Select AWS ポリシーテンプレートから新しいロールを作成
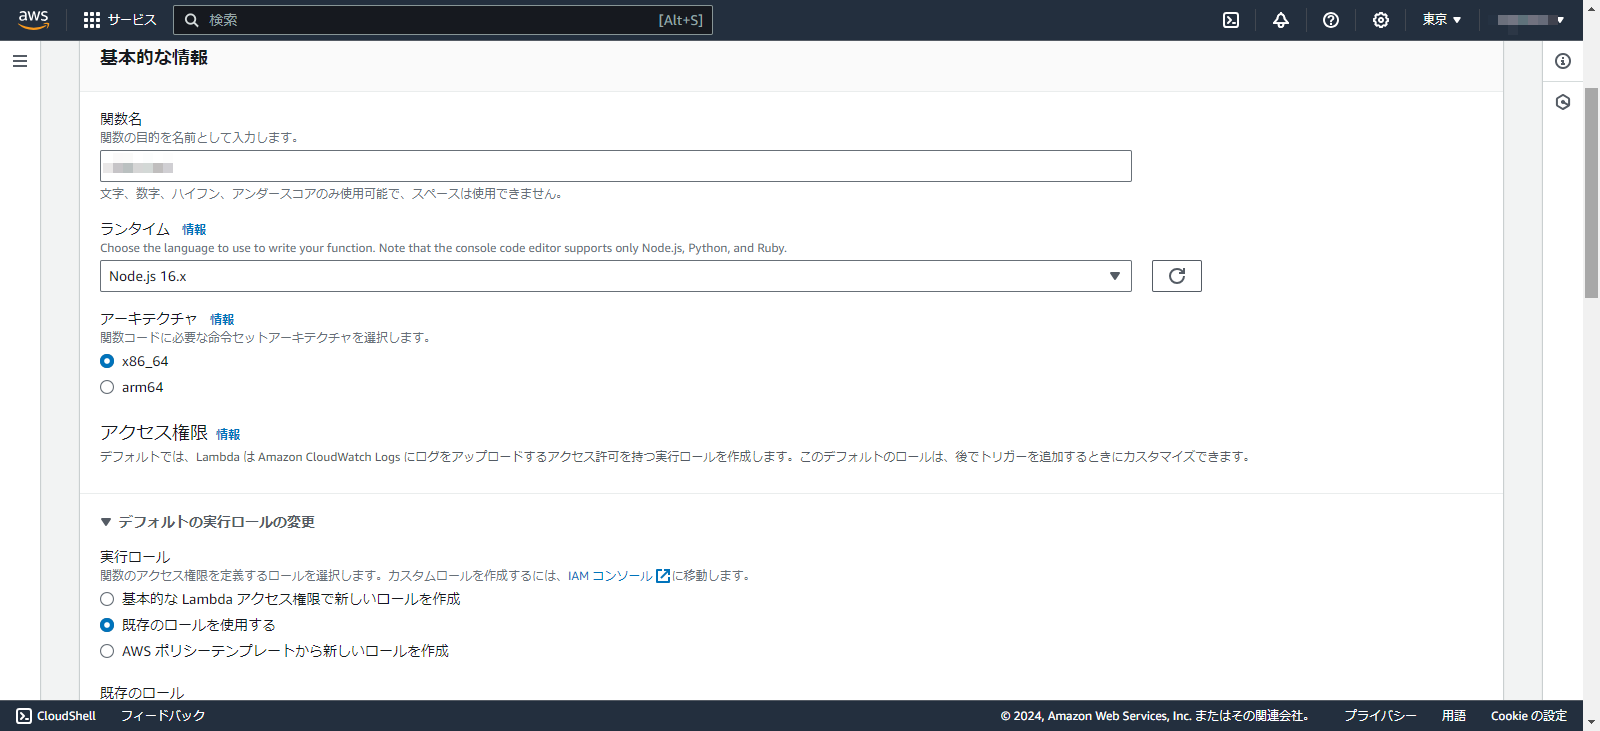Viewport: 1600px width, 731px height. [107, 651]
